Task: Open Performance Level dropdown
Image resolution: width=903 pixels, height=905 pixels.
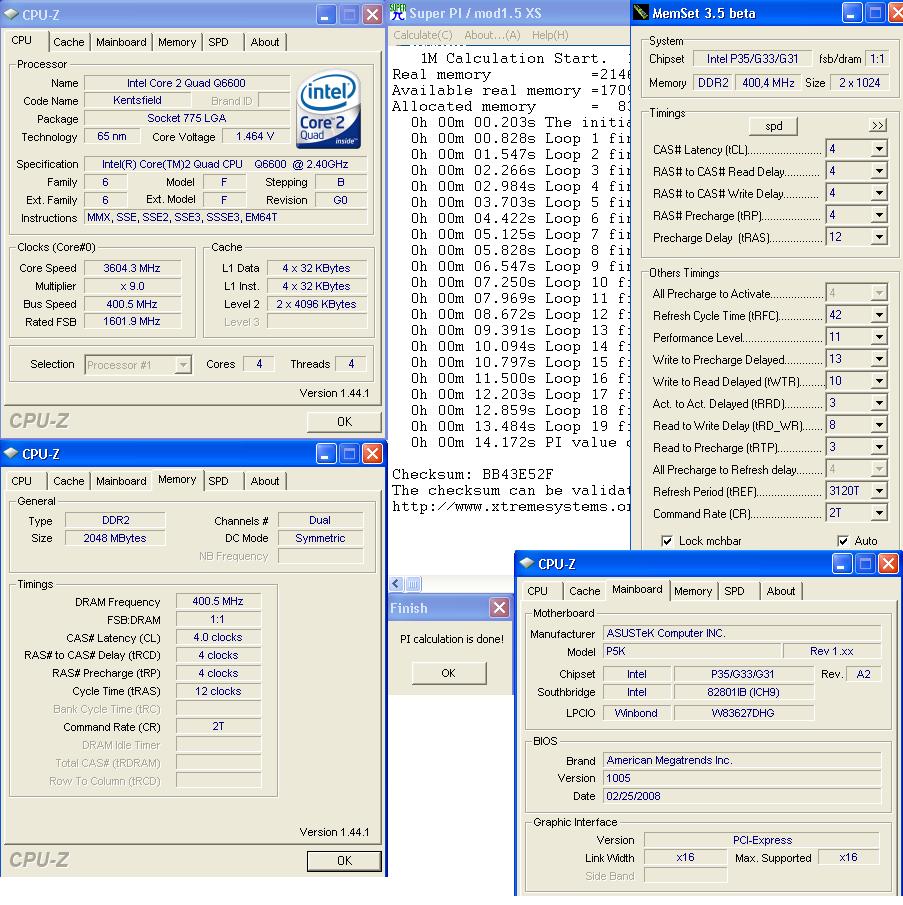Action: coord(878,336)
